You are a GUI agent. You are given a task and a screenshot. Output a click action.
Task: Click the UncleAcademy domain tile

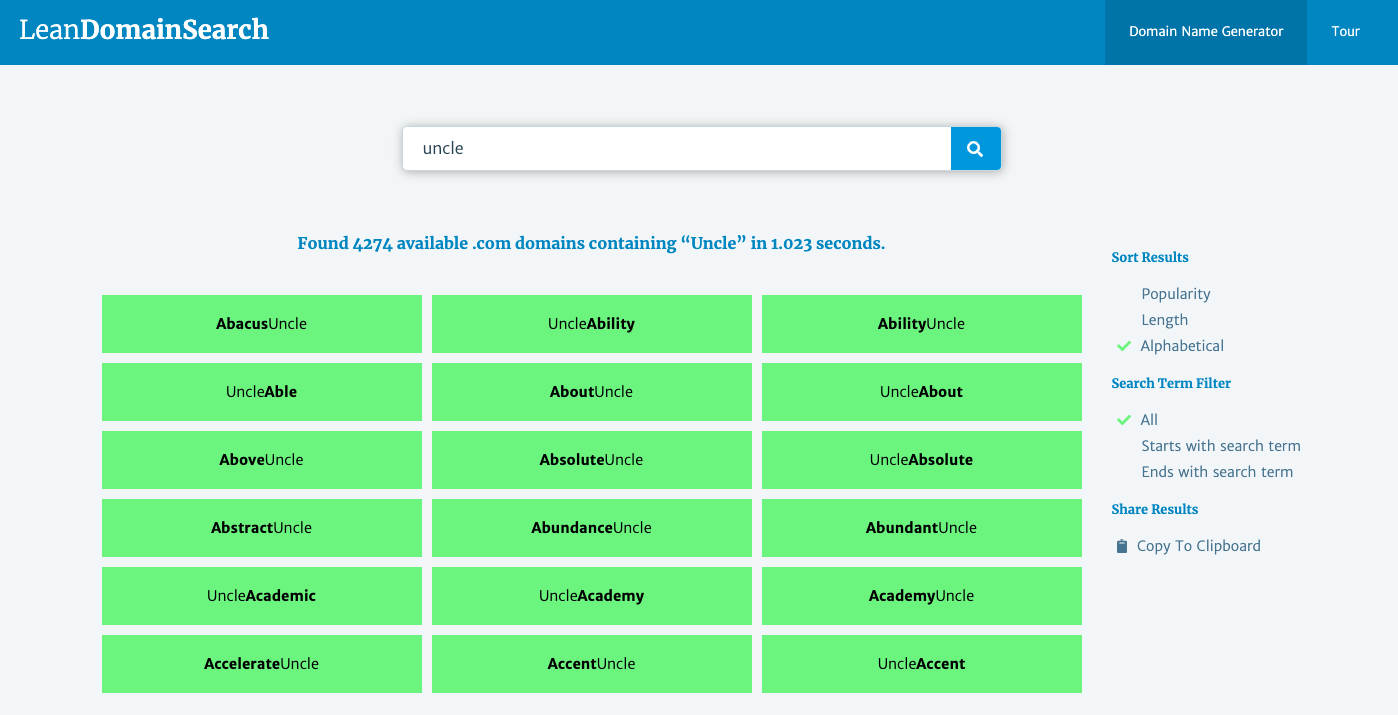pyautogui.click(x=592, y=596)
